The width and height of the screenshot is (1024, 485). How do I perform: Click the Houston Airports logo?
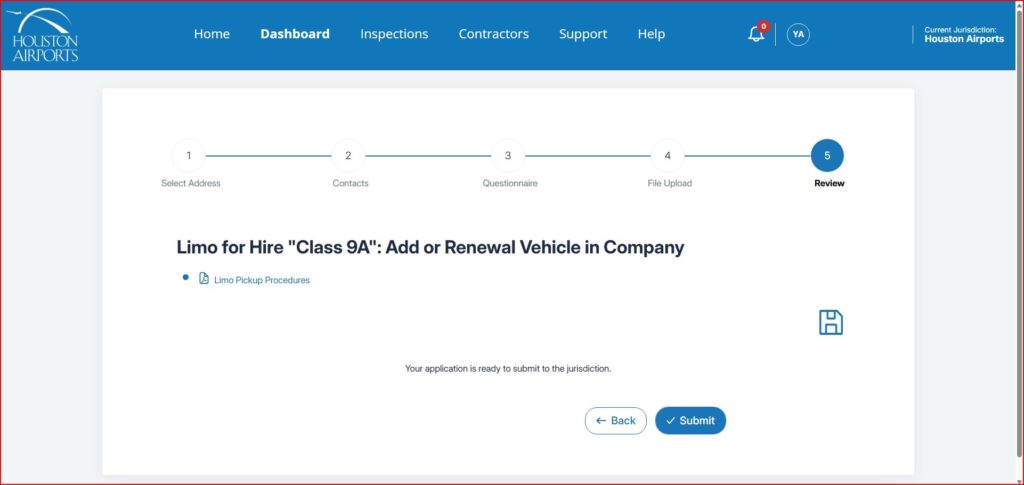44,35
